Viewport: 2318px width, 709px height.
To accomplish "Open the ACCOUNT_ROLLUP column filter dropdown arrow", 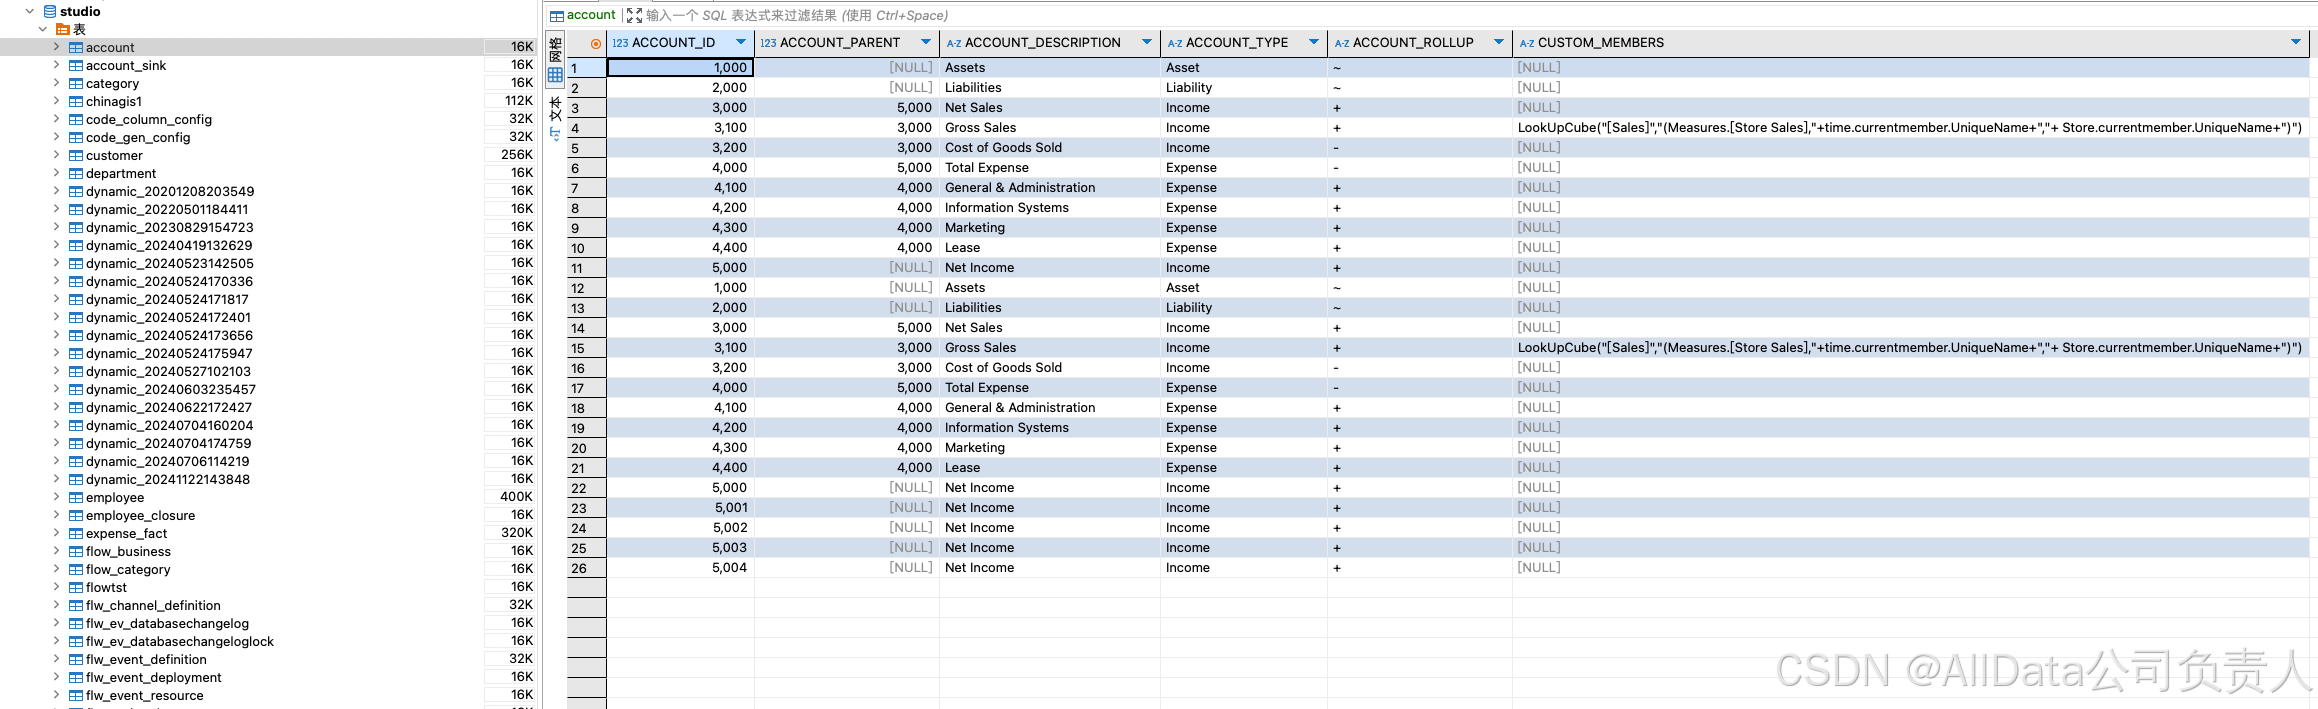I will [1499, 42].
